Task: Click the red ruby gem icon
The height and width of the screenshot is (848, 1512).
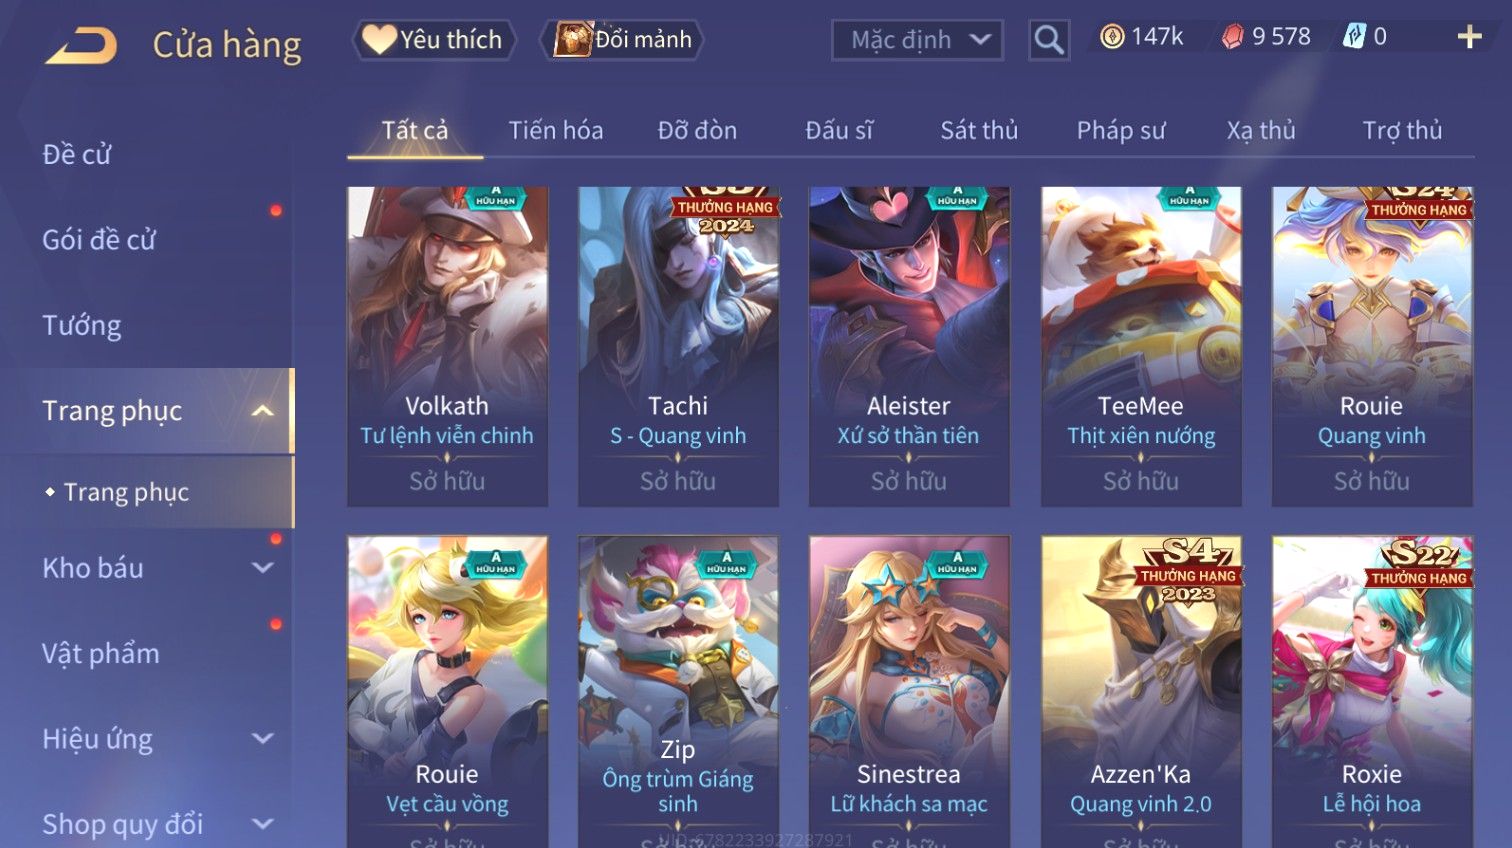Action: [x=1233, y=37]
